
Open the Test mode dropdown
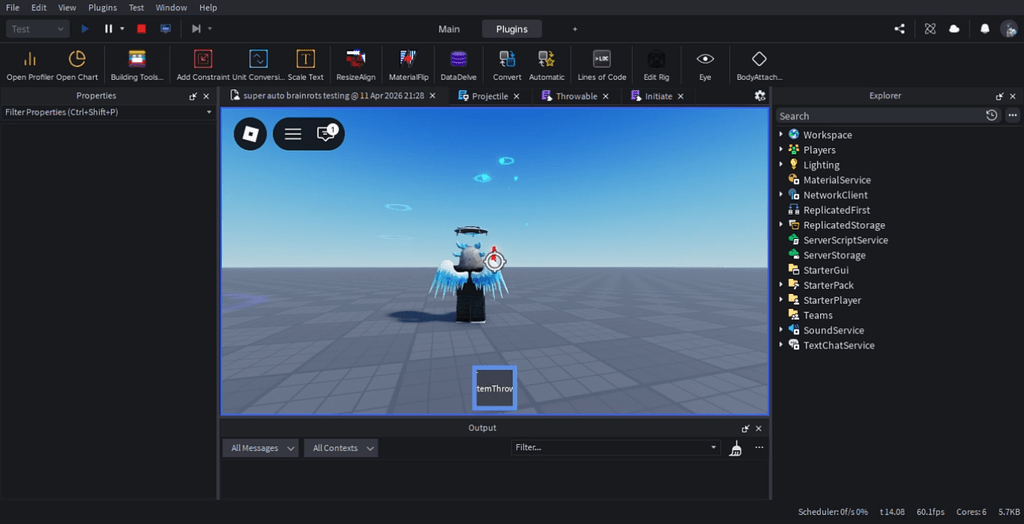click(38, 29)
